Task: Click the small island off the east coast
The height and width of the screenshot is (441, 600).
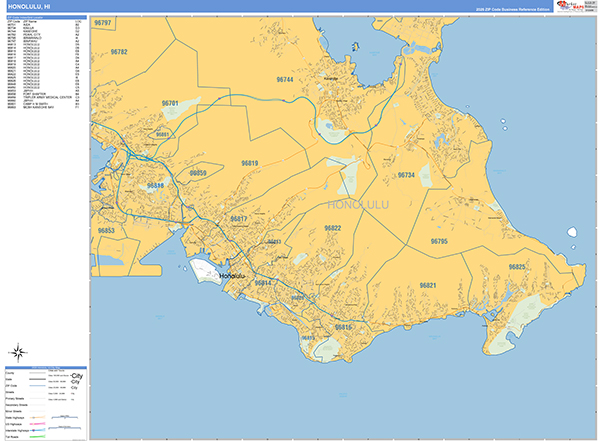Action: pyautogui.click(x=571, y=232)
